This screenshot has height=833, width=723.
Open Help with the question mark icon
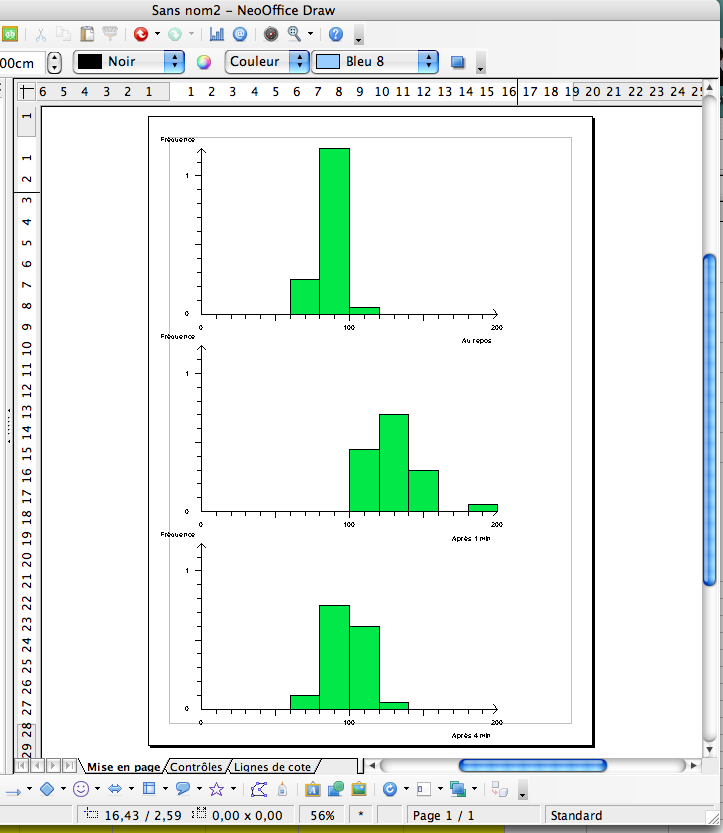(x=337, y=34)
